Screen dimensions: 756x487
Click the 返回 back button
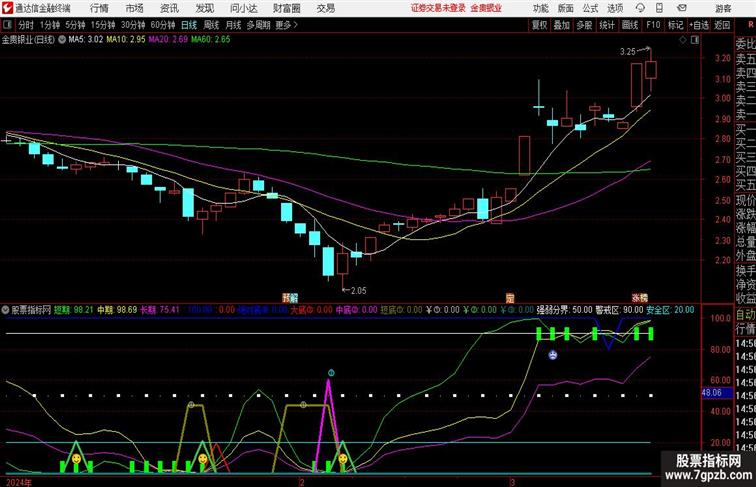(x=722, y=25)
